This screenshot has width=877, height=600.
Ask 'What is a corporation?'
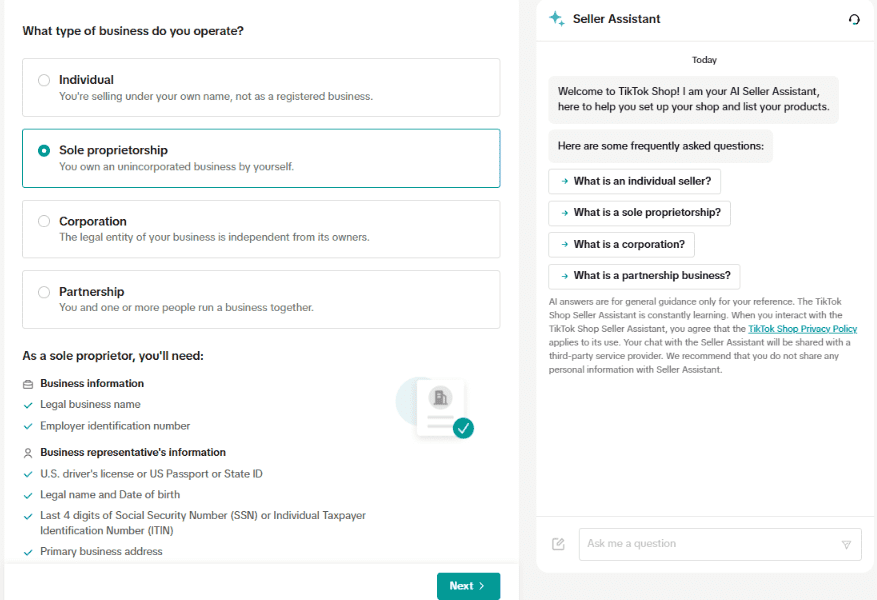point(622,245)
